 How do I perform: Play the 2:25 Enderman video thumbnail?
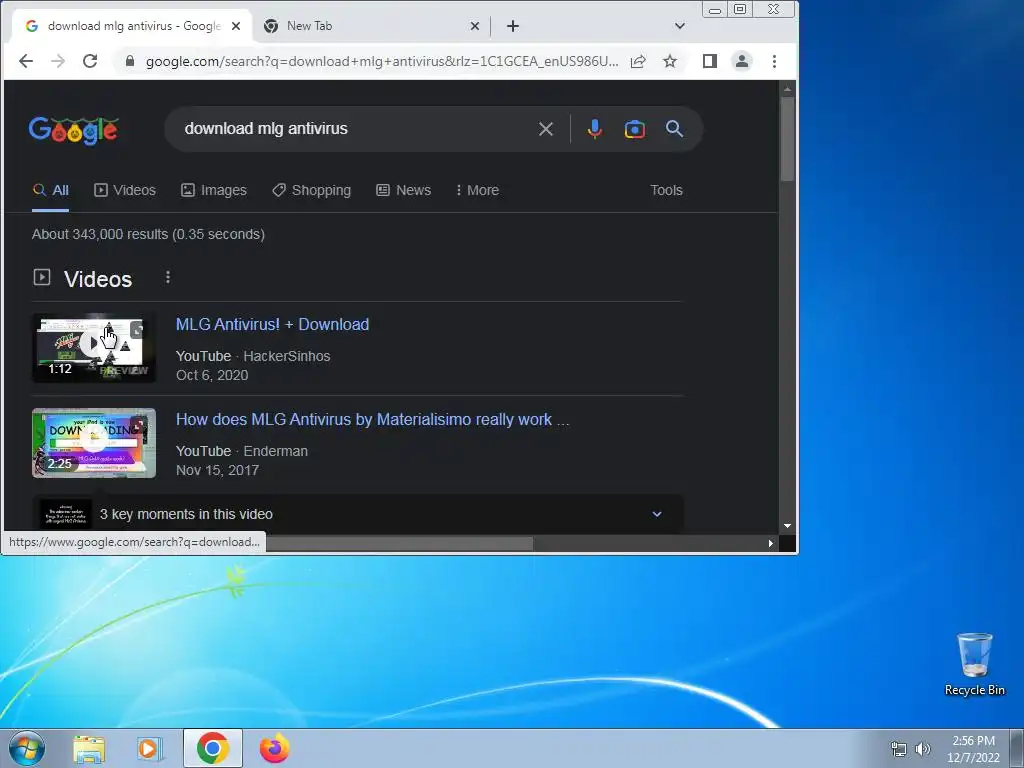click(x=94, y=443)
